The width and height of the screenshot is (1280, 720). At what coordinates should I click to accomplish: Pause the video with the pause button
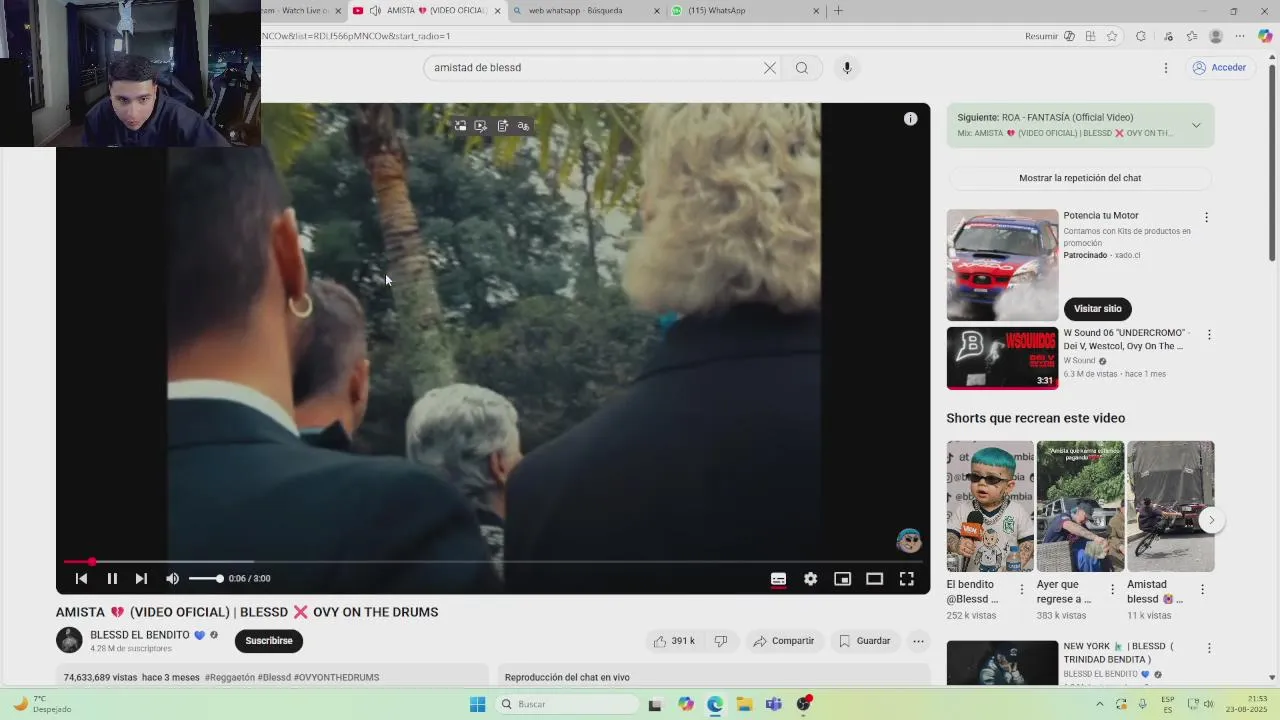tap(112, 578)
